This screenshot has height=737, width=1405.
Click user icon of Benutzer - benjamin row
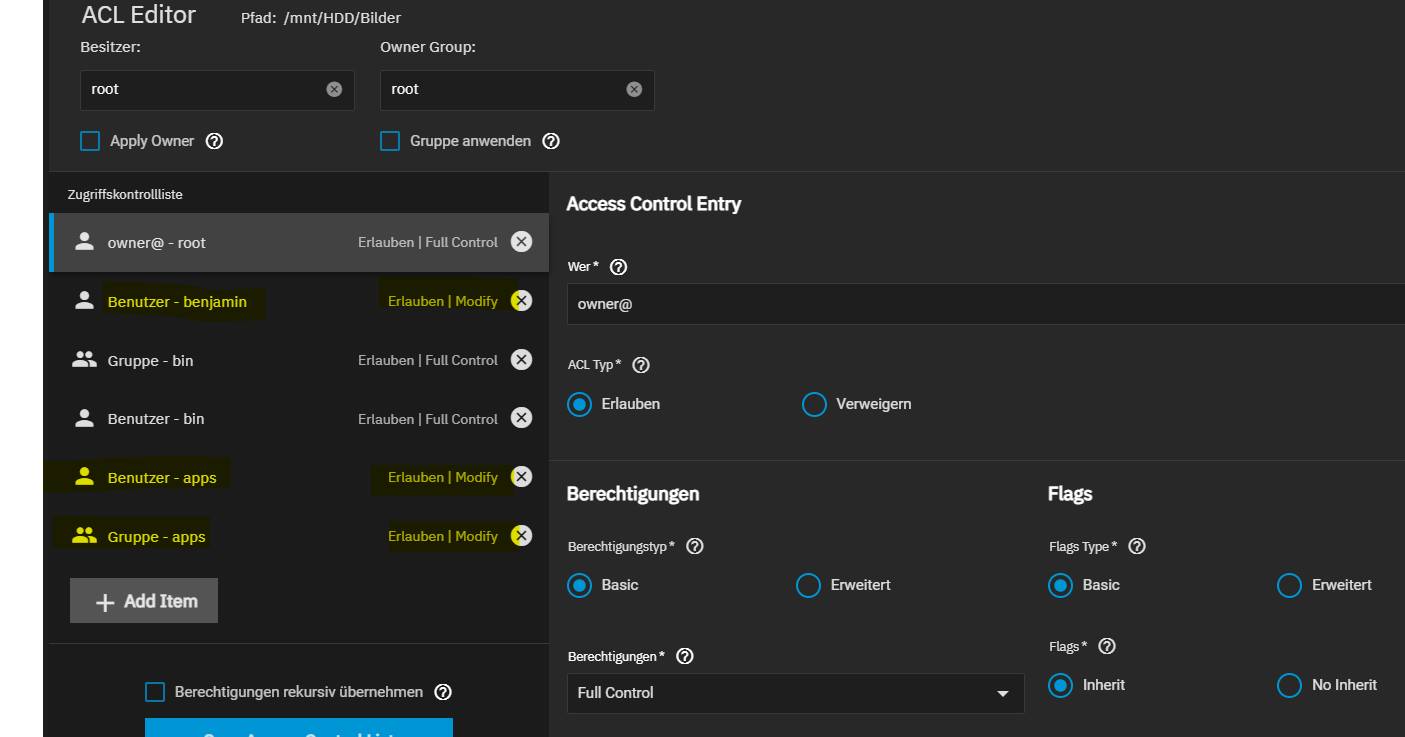point(84,301)
